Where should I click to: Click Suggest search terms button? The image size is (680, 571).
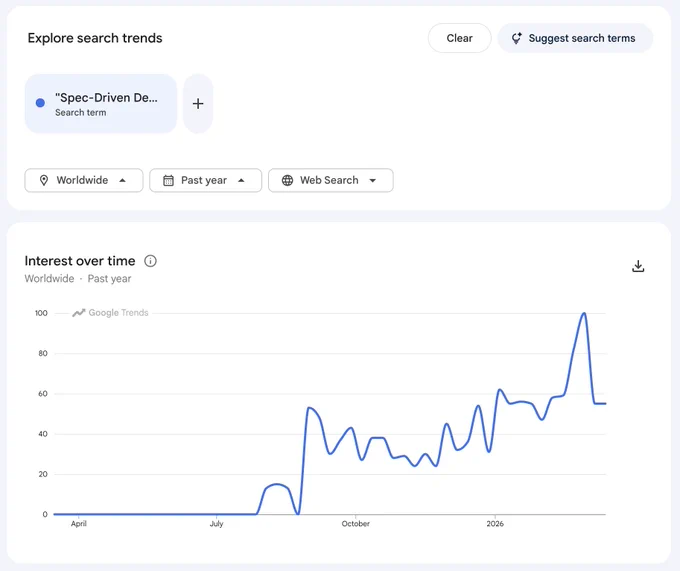pyautogui.click(x=575, y=38)
